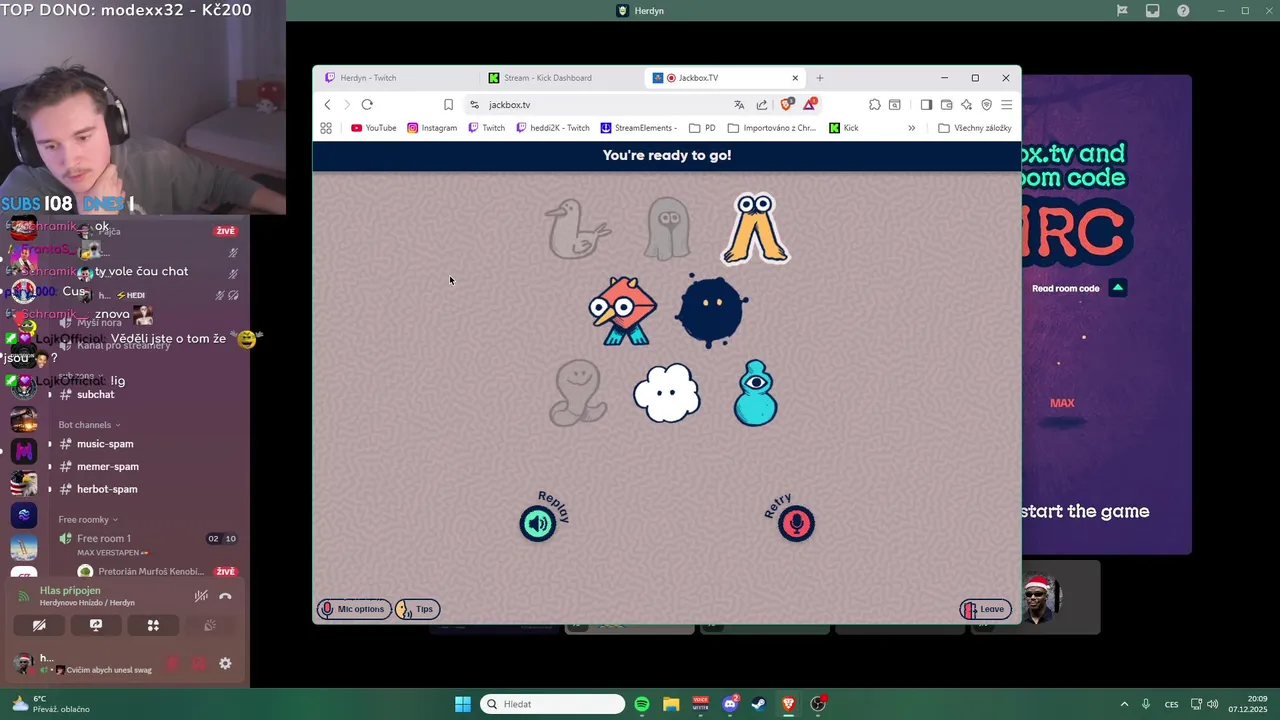Reload the jackbox.tv page
This screenshot has height=720, width=1280.
pyautogui.click(x=367, y=105)
